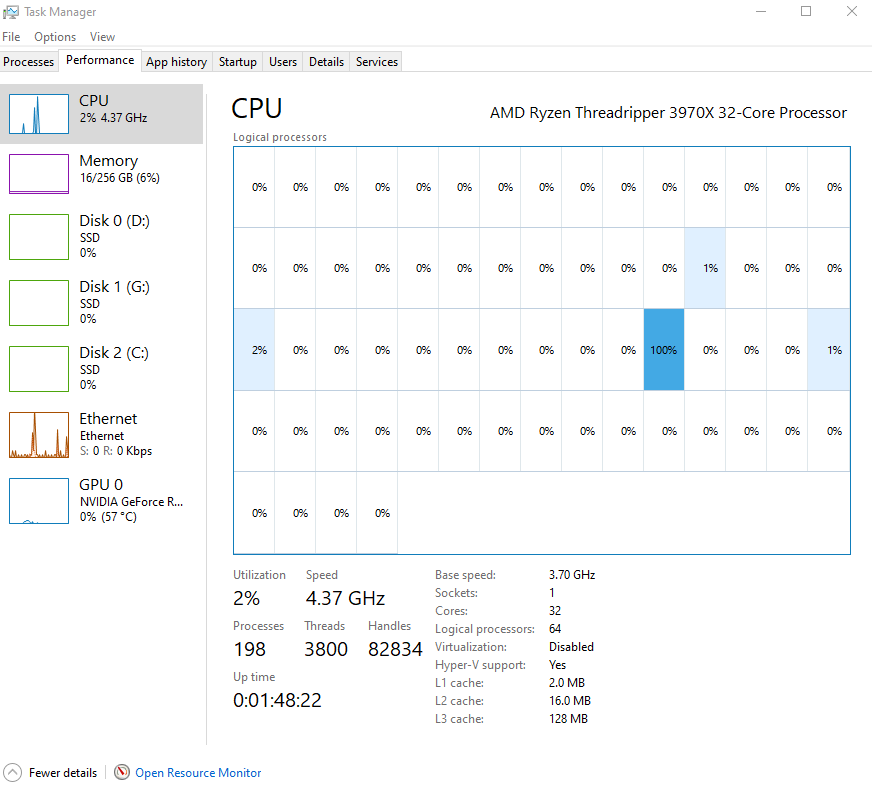Screen dimensions: 872x793
Task: Switch to the Startup tab
Action: [237, 62]
